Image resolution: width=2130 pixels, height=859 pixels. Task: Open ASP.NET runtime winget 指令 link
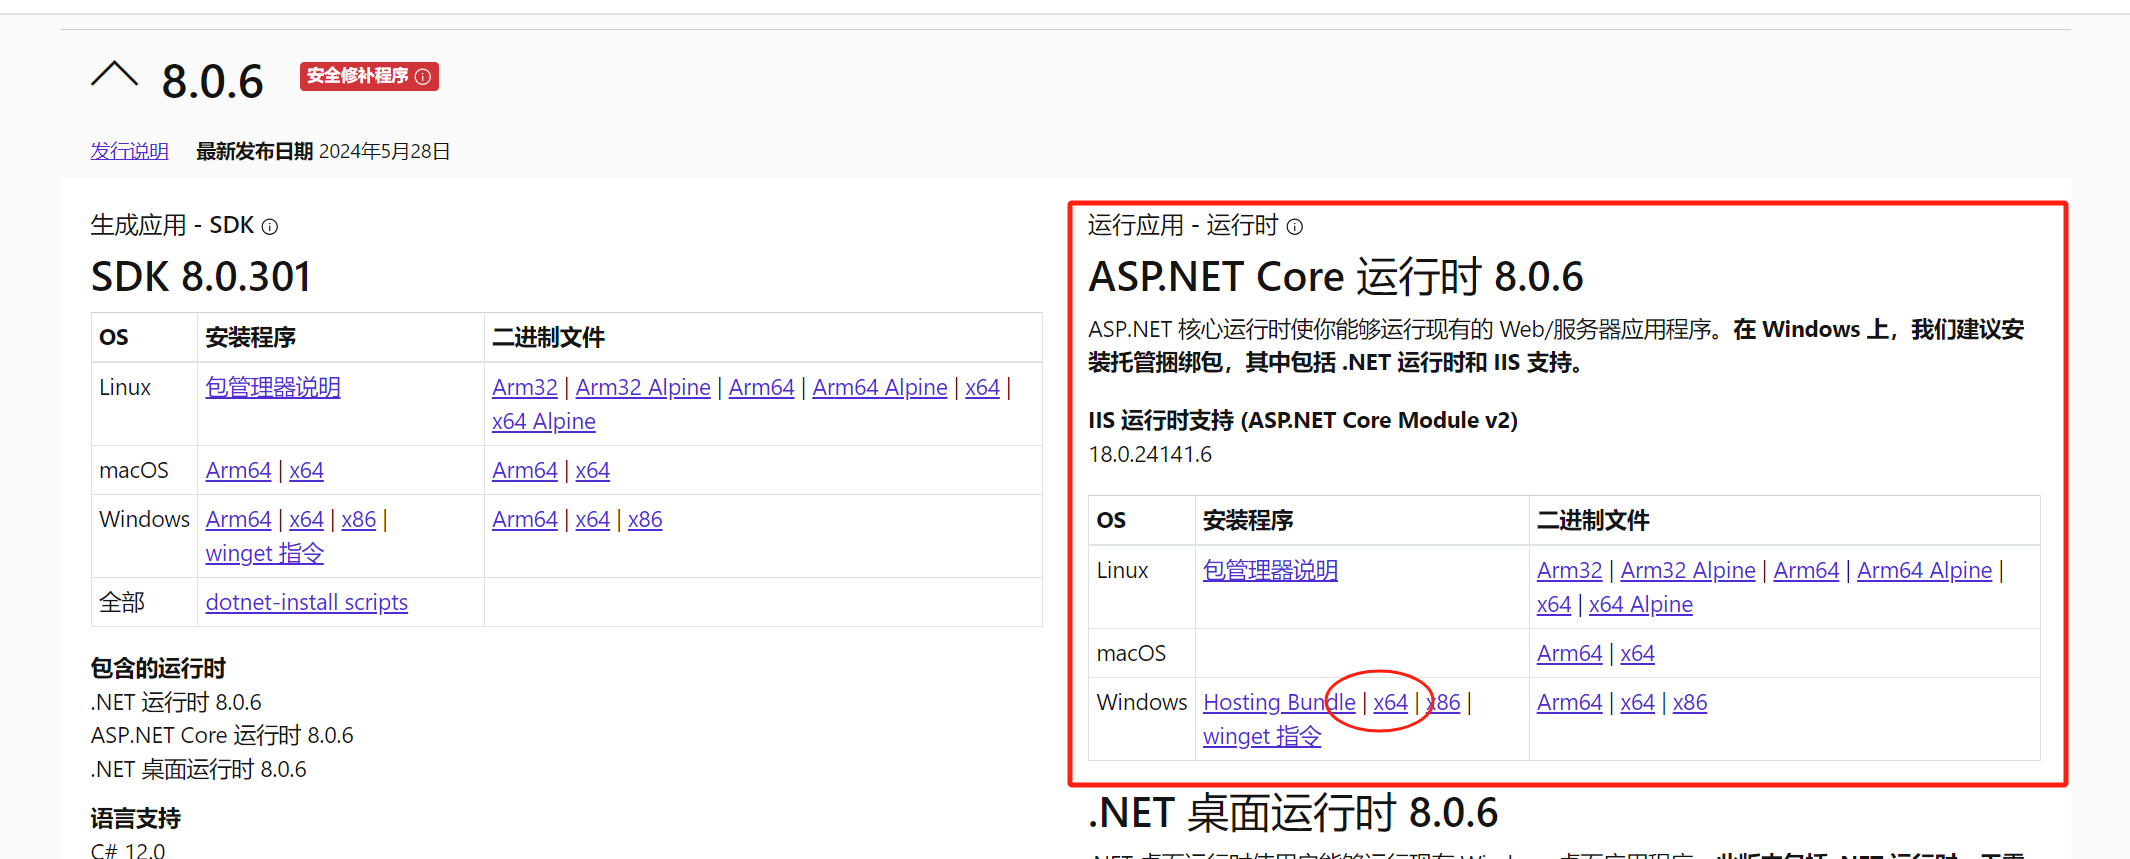click(1262, 736)
